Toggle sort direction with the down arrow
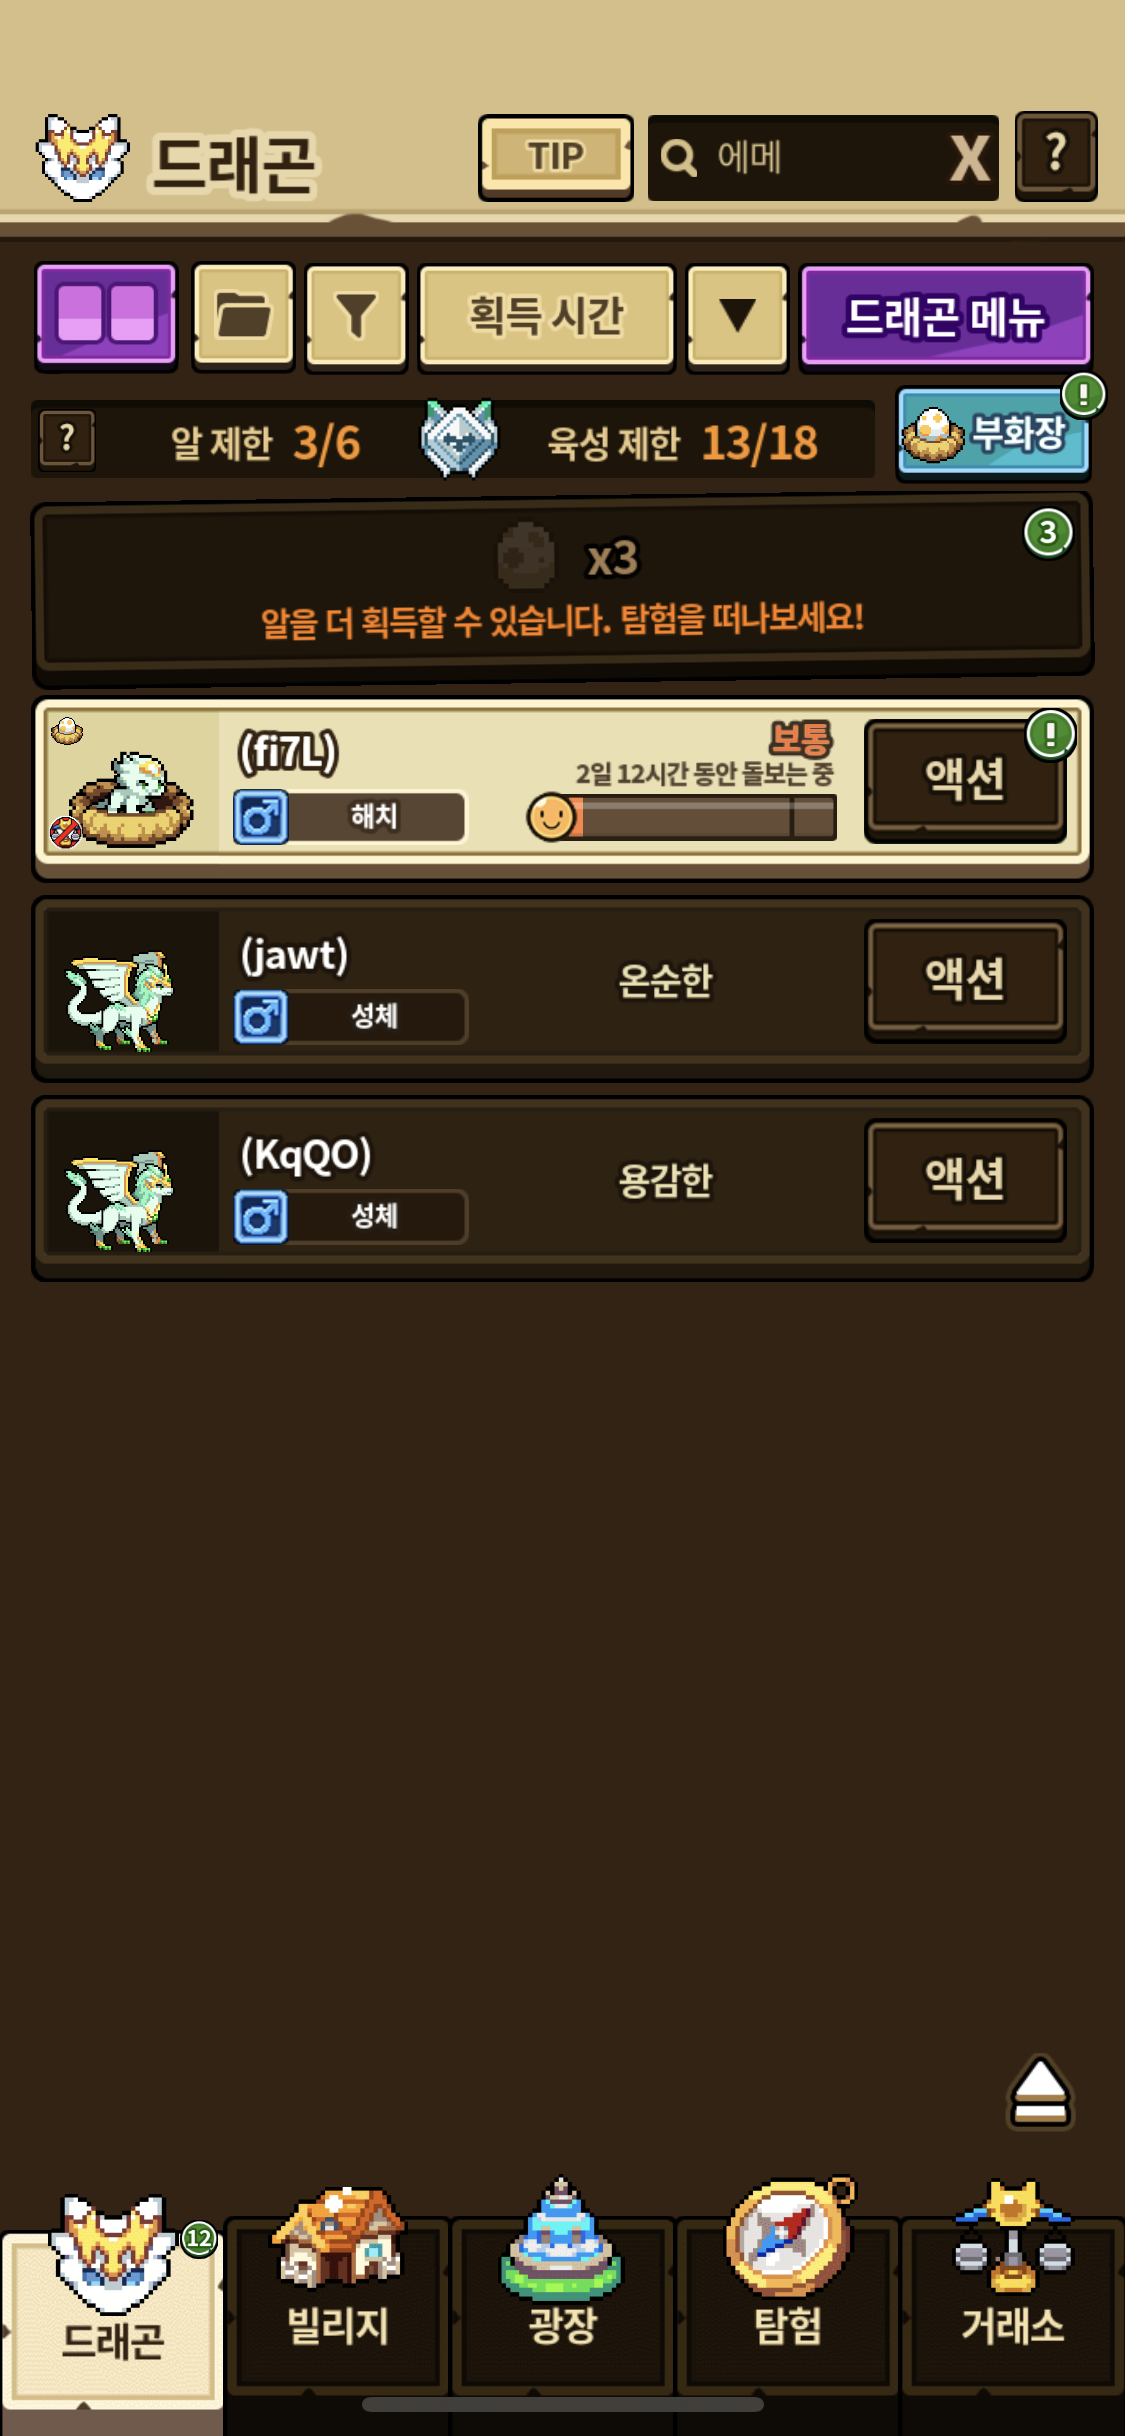Viewport: 1125px width, 2436px height. (738, 316)
